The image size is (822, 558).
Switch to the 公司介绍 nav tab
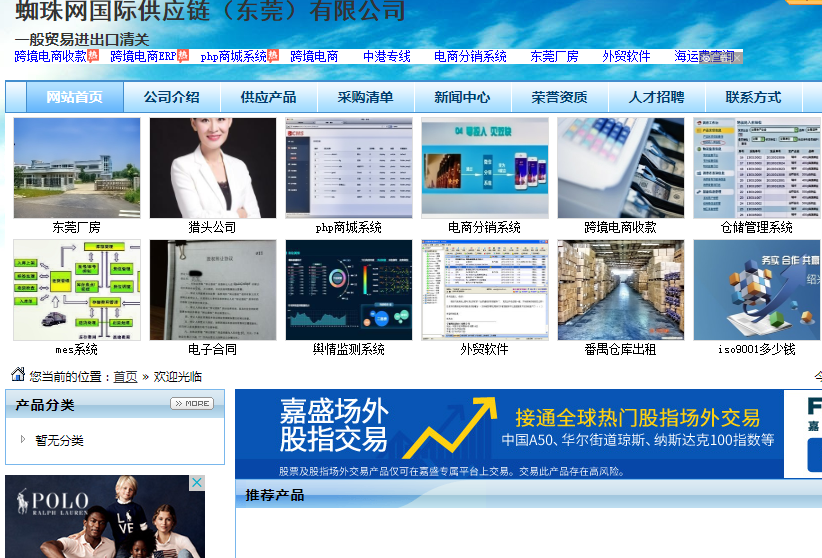171,97
